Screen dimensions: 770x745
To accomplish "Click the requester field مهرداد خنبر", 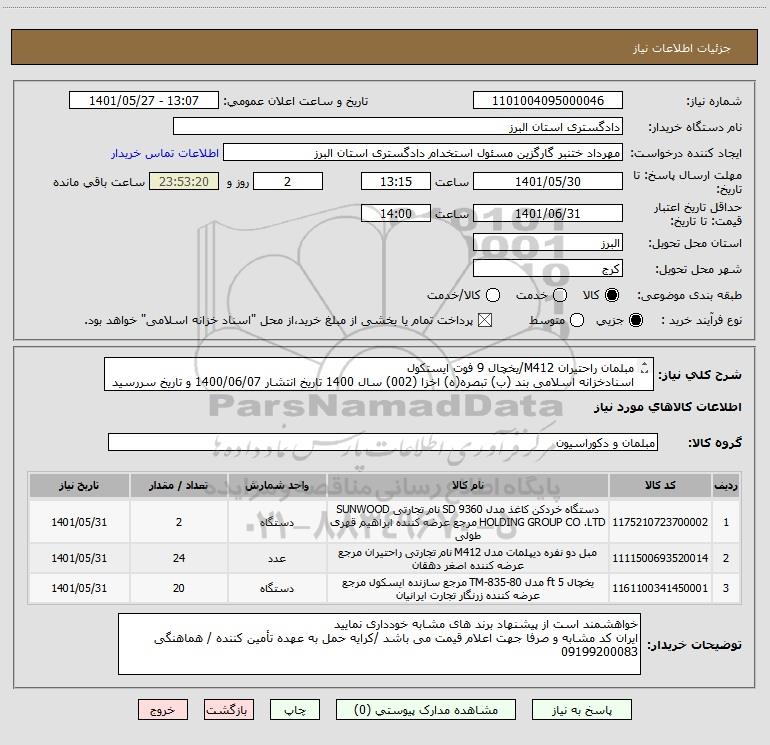I will [x=423, y=153].
